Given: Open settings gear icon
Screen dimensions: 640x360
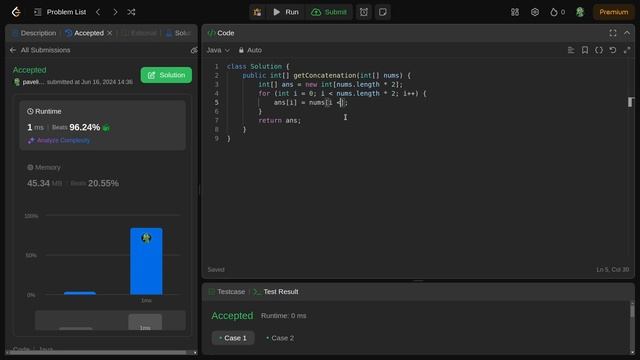Looking at the screenshot, I should 535,12.
